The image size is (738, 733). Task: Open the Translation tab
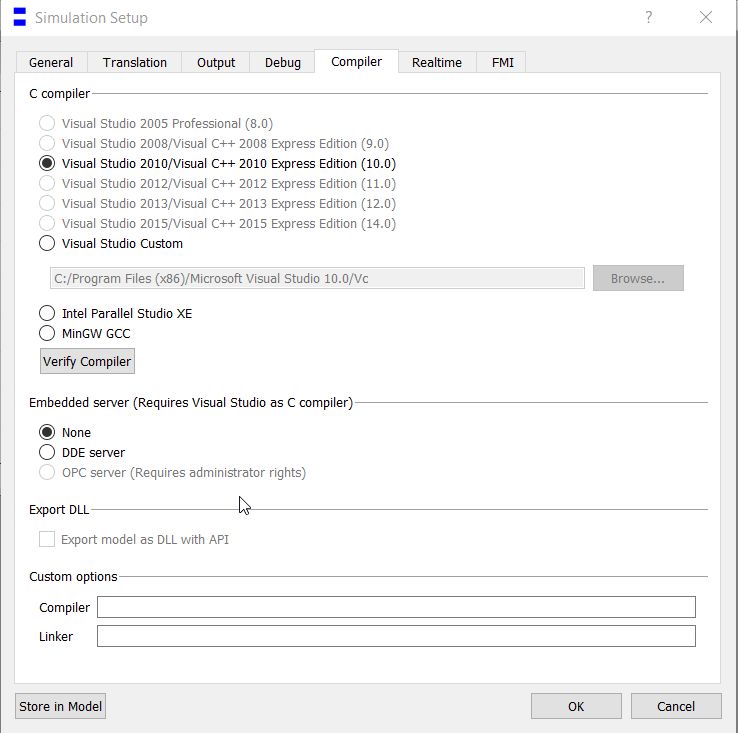135,62
